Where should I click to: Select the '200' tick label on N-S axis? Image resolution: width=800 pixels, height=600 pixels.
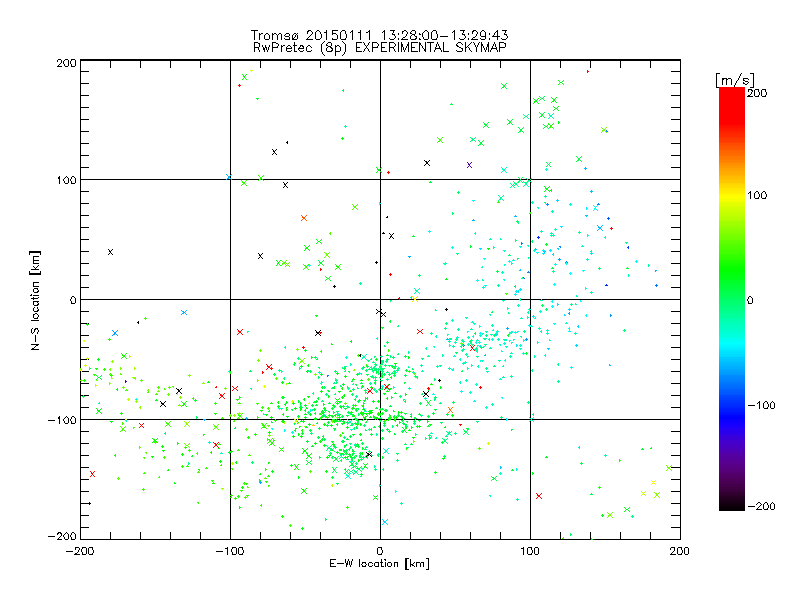tap(67, 63)
